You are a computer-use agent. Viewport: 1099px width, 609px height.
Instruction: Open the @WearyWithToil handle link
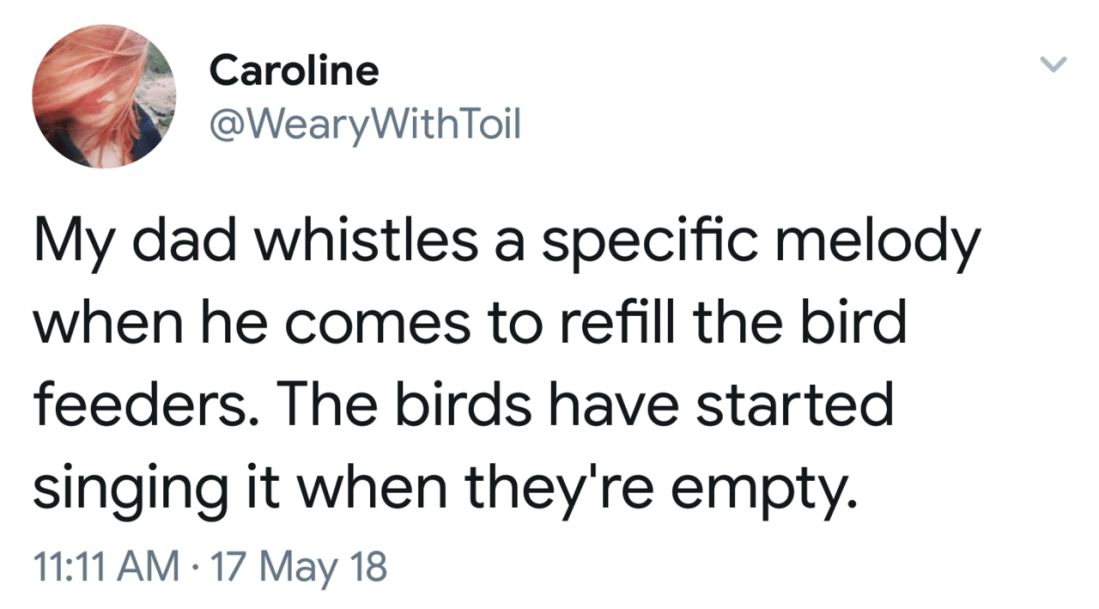365,124
